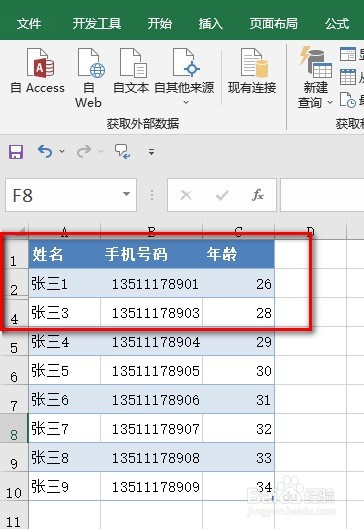Click the Enter checkmark formula bar button
The image size is (364, 529).
222,195
